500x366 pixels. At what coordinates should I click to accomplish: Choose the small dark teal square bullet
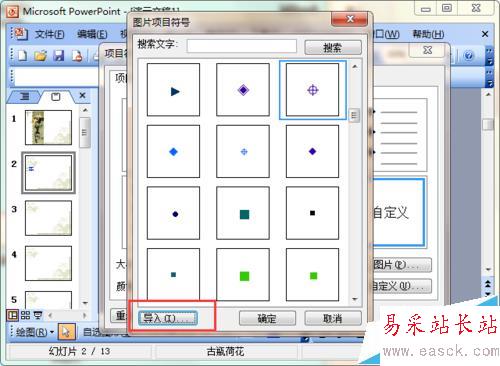(173, 274)
